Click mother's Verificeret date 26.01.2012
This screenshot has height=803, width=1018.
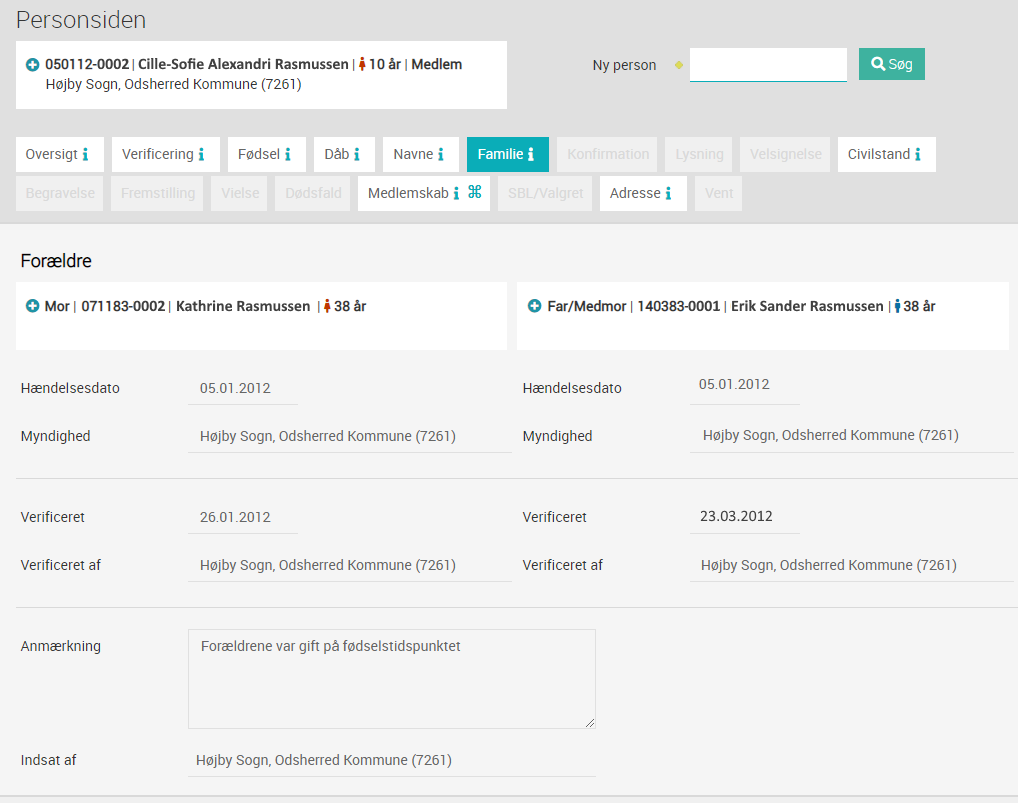[x=243, y=517]
